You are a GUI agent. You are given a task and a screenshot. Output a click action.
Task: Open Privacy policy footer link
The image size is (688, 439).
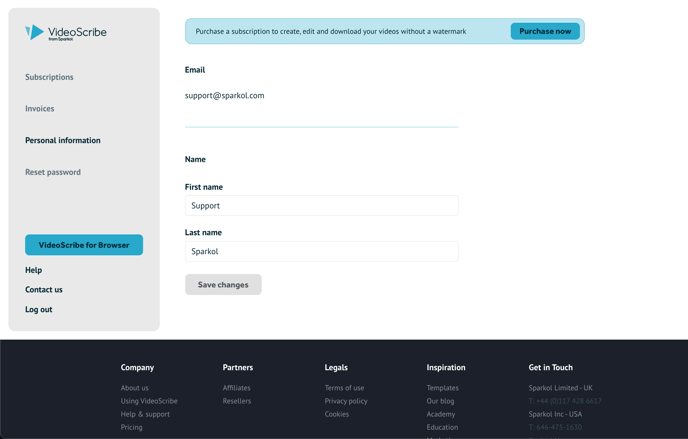click(x=346, y=401)
